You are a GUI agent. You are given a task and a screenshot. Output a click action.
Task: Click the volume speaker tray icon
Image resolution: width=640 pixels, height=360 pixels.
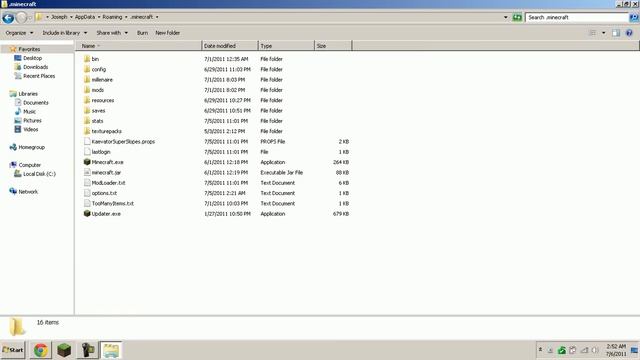[595, 350]
